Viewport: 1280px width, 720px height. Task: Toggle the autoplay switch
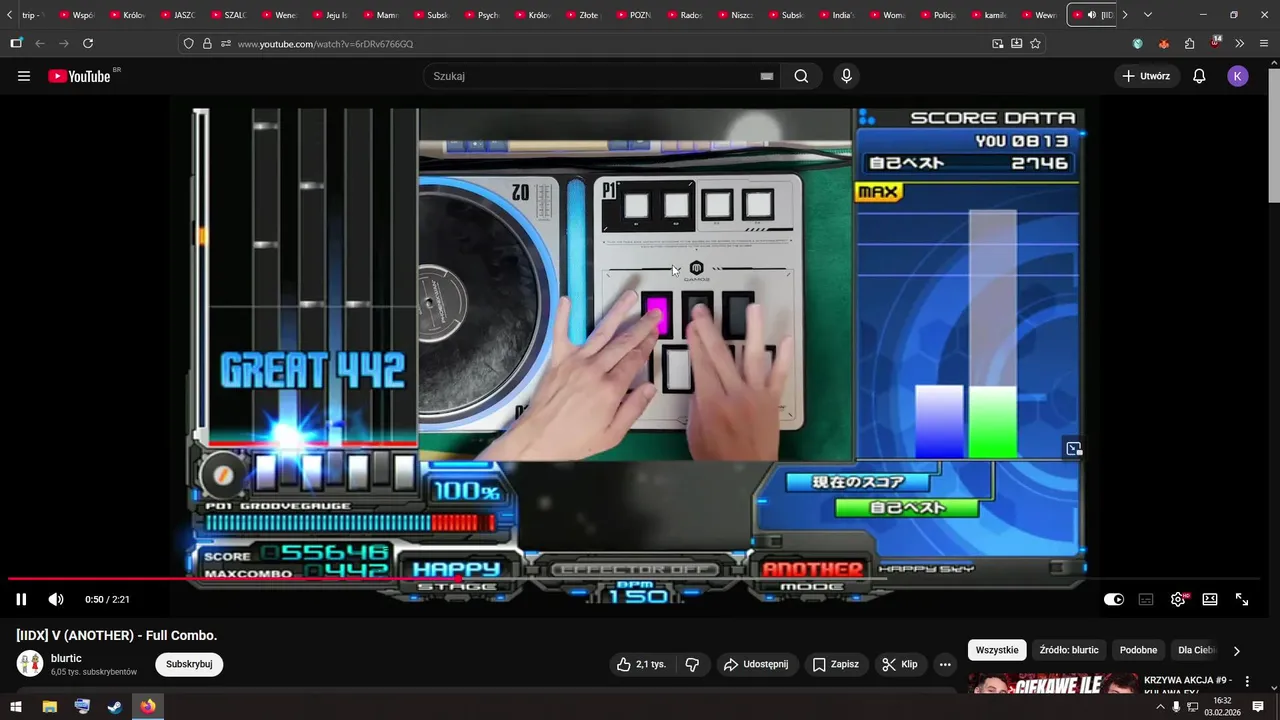click(1113, 599)
